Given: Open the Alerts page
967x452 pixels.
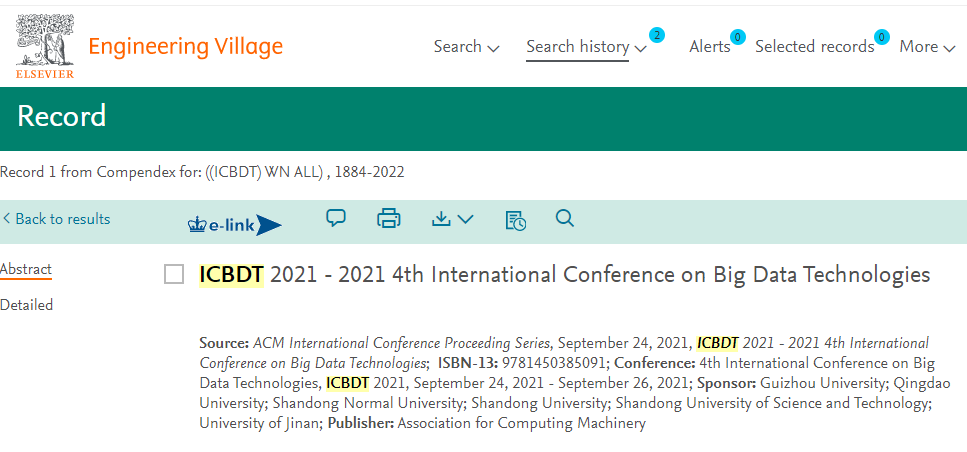Looking at the screenshot, I should pyautogui.click(x=709, y=47).
